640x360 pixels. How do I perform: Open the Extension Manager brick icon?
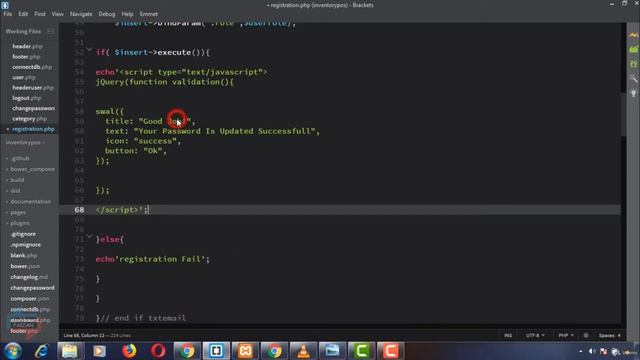(x=633, y=50)
